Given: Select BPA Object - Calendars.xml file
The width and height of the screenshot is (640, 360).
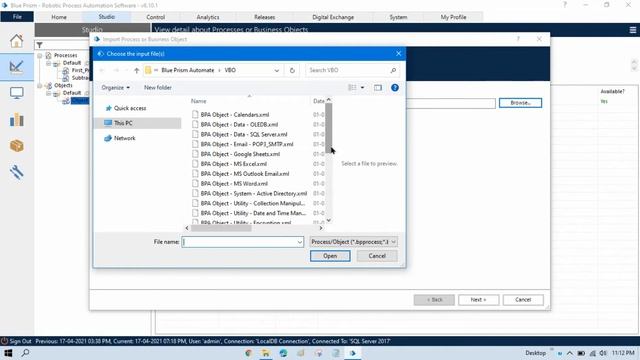Looking at the screenshot, I should 235,115.
